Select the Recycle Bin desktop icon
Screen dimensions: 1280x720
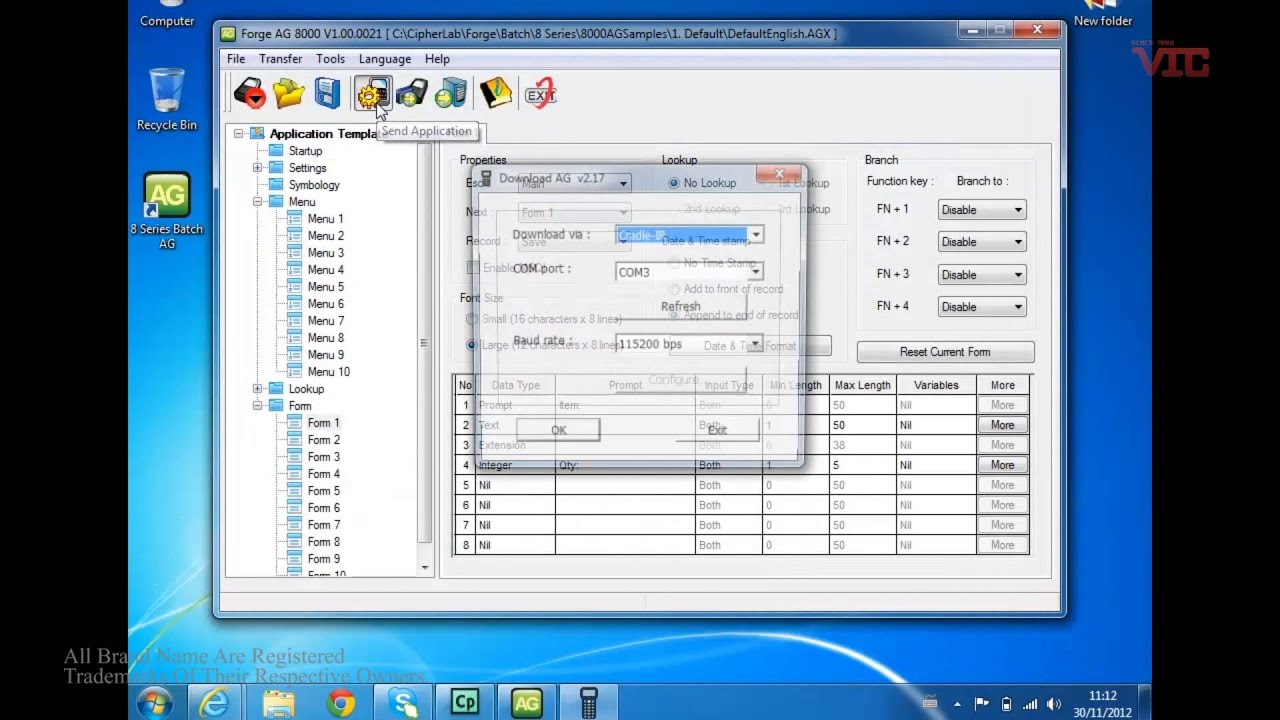click(167, 99)
